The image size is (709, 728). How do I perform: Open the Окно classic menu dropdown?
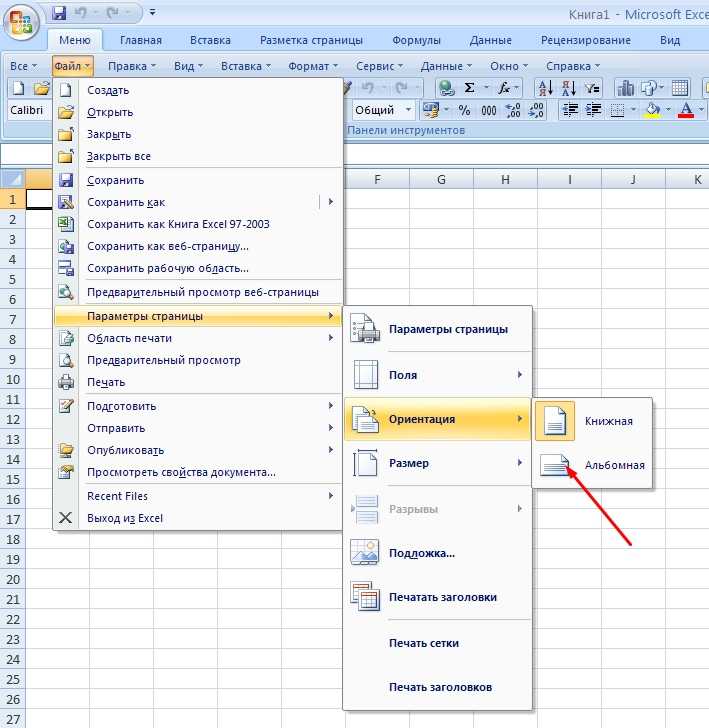[x=509, y=66]
